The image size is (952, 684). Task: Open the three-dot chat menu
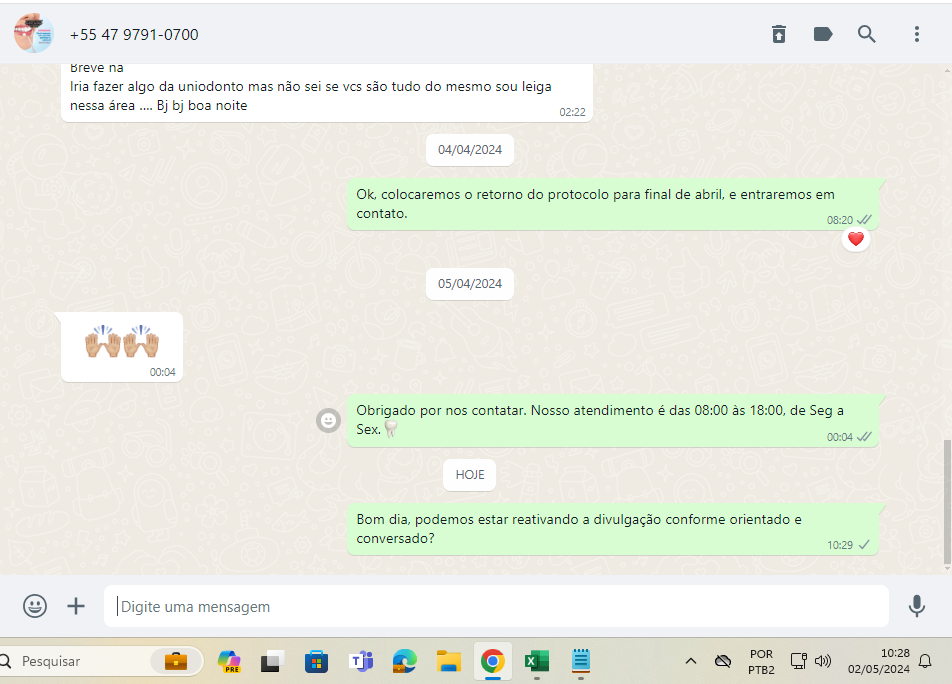pyautogui.click(x=917, y=34)
